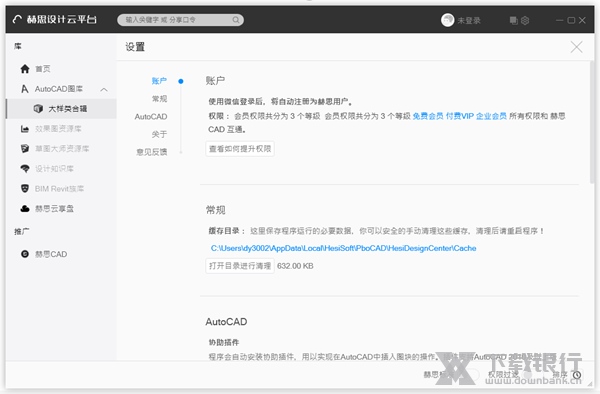Click the magnifier search icon
The height and width of the screenshot is (394, 600).
[236, 20]
